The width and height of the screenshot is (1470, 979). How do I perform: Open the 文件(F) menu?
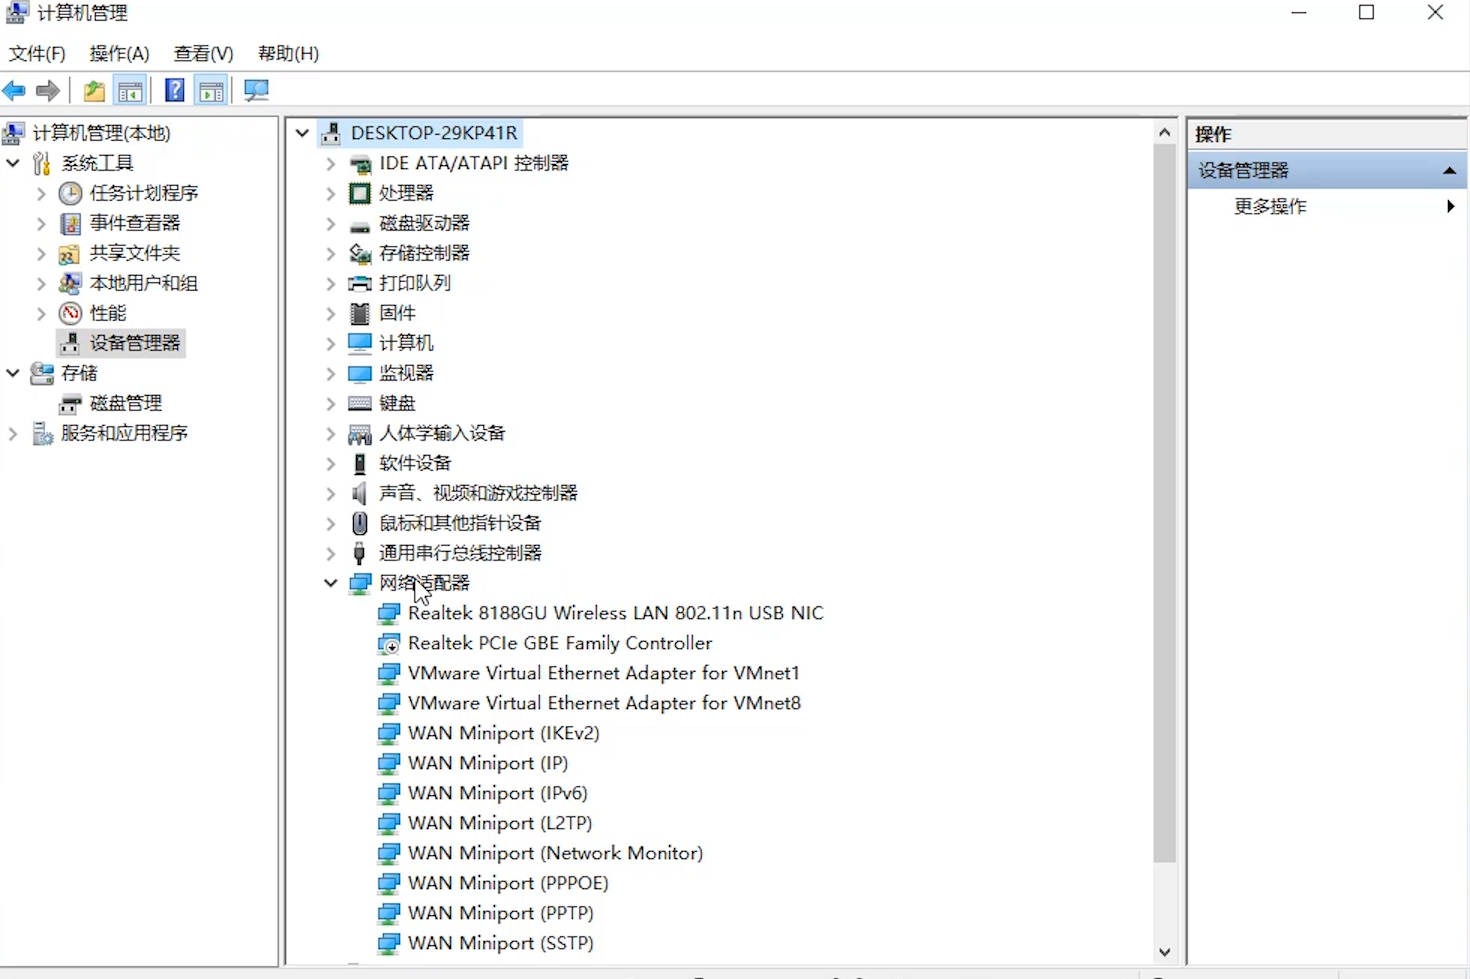click(37, 53)
